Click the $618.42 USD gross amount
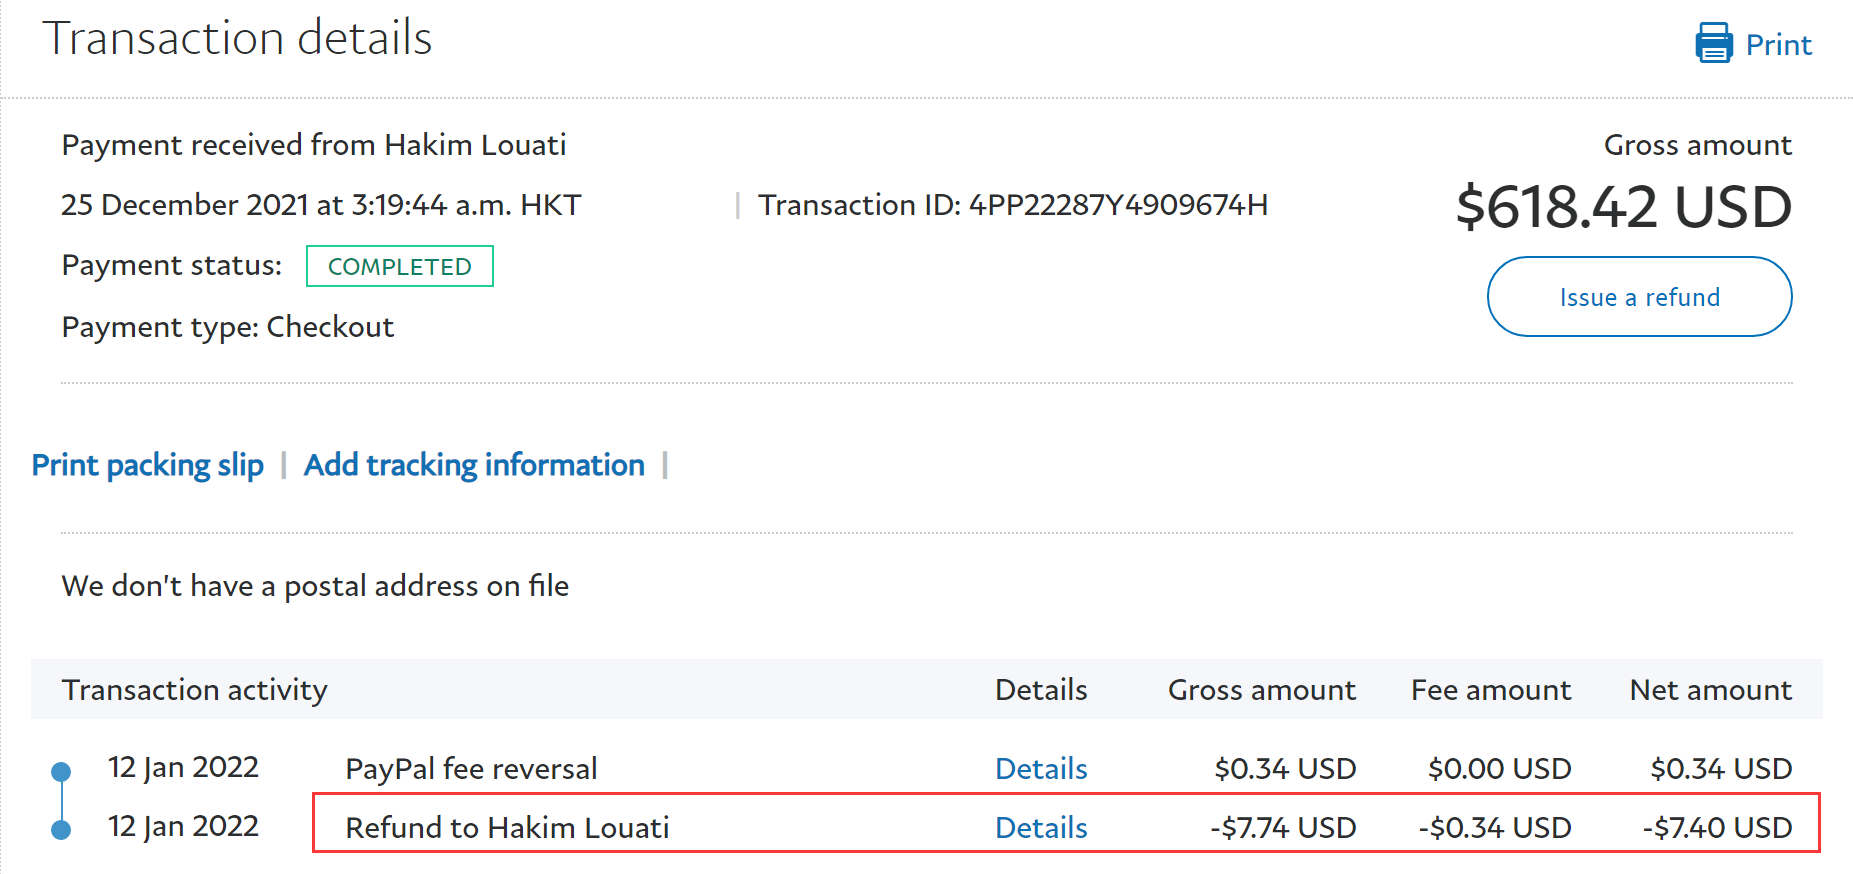The height and width of the screenshot is (874, 1853). [1623, 207]
